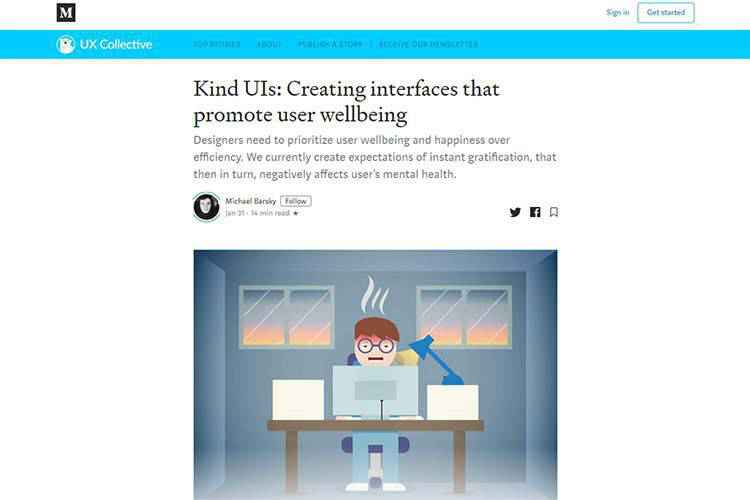The width and height of the screenshot is (750, 500).
Task: Share the article on Facebook
Action: pos(535,212)
